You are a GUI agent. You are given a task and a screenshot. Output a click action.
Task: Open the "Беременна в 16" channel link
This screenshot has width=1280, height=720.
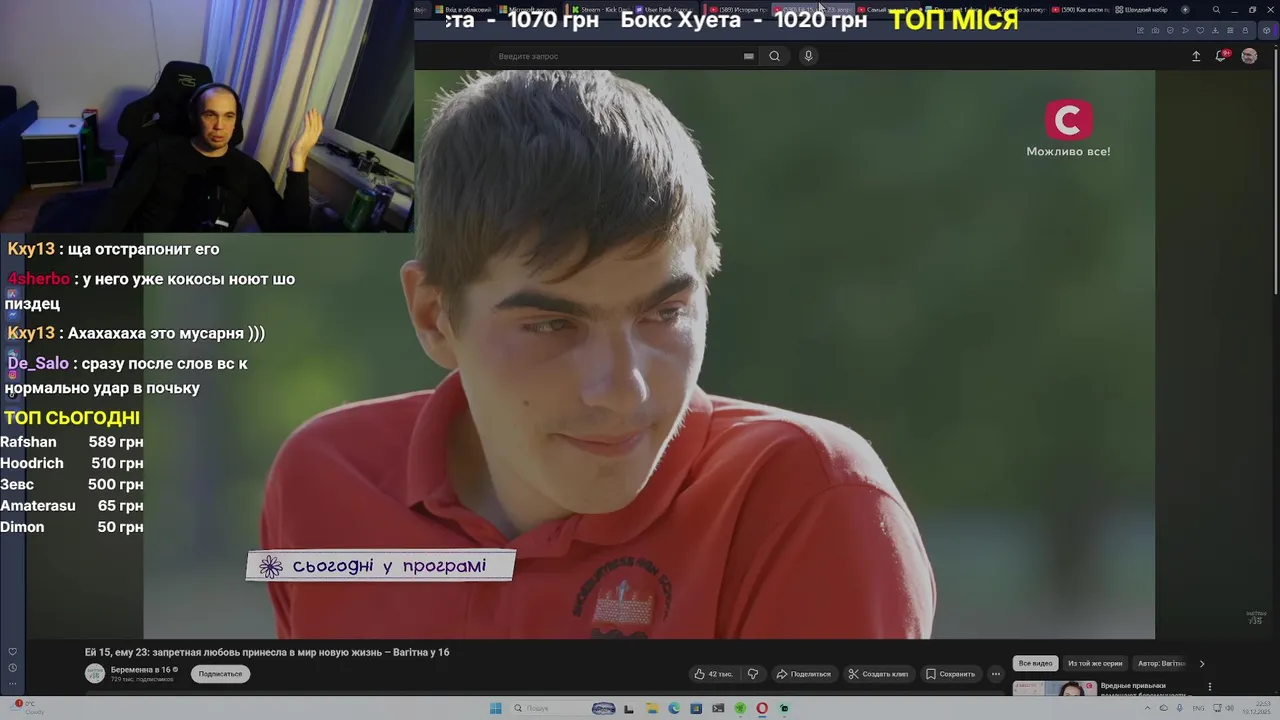pyautogui.click(x=141, y=669)
